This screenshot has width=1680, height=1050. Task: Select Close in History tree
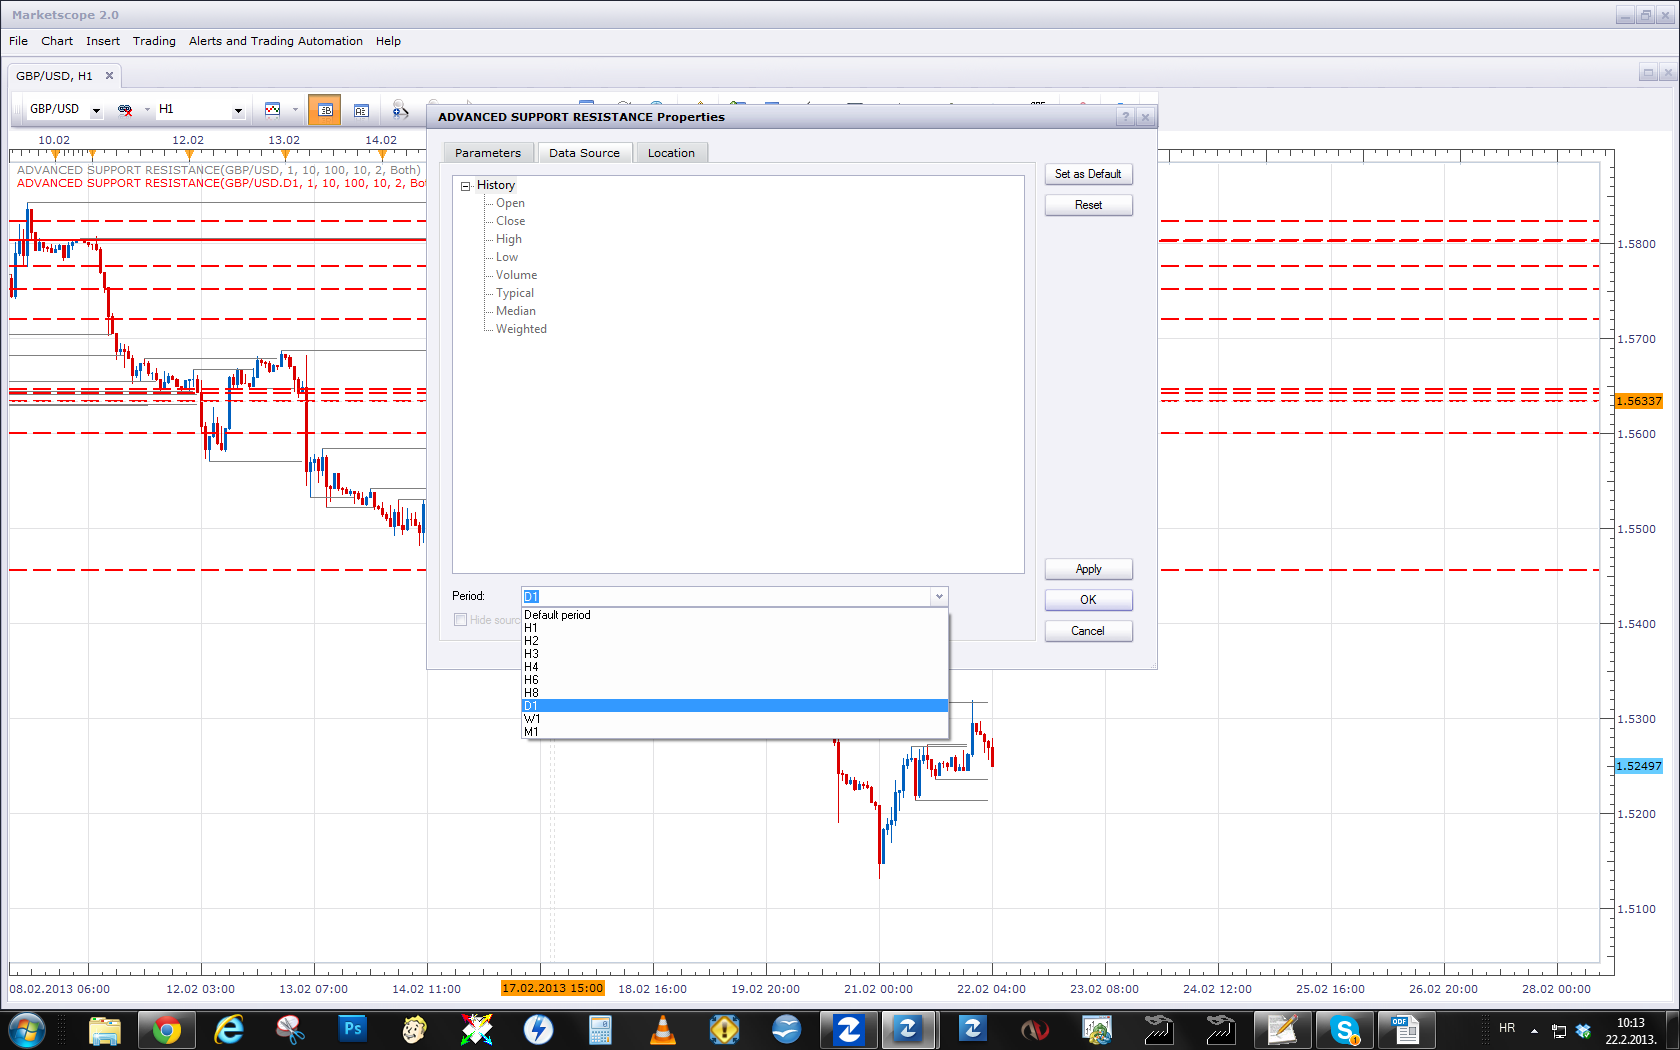coord(510,221)
